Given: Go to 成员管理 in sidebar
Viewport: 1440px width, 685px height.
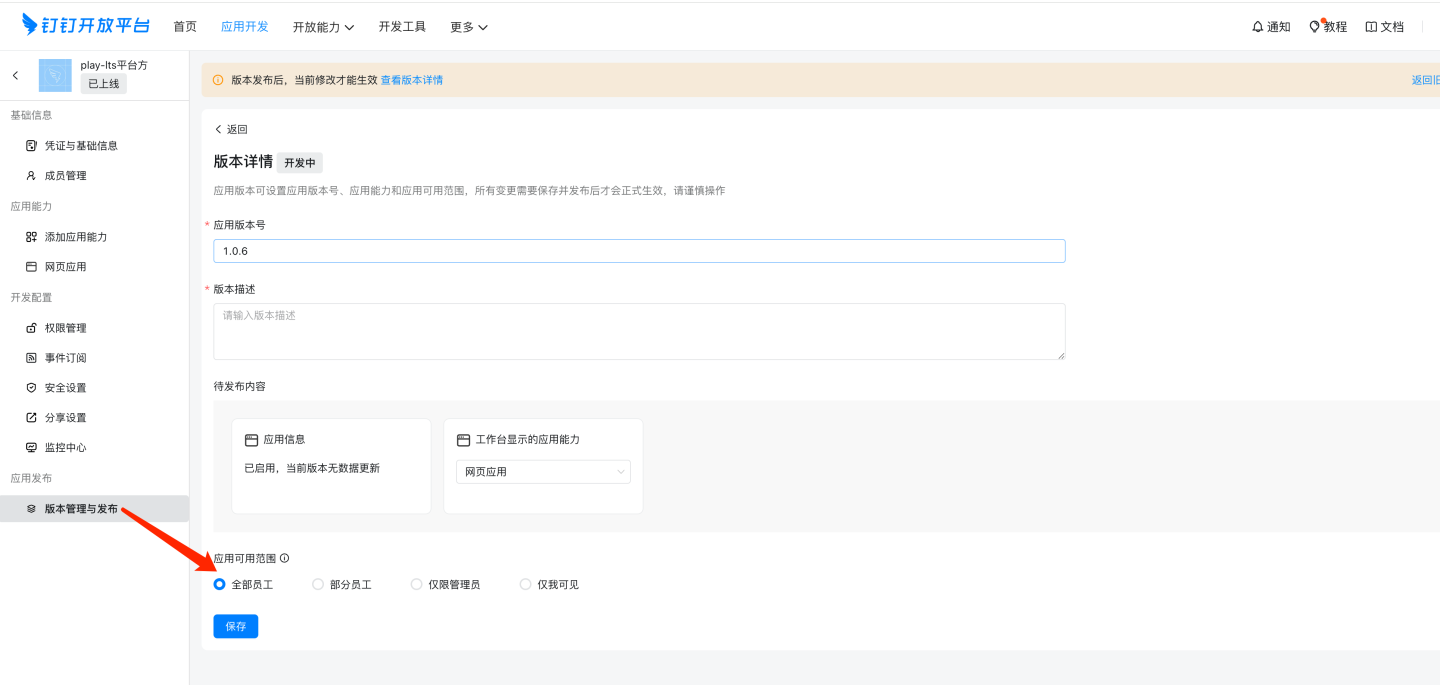Looking at the screenshot, I should click(65, 176).
